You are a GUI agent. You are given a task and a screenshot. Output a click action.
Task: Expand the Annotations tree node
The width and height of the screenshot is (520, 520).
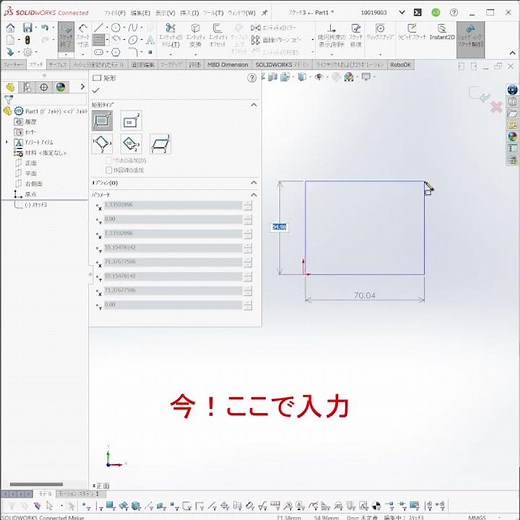tap(6, 142)
